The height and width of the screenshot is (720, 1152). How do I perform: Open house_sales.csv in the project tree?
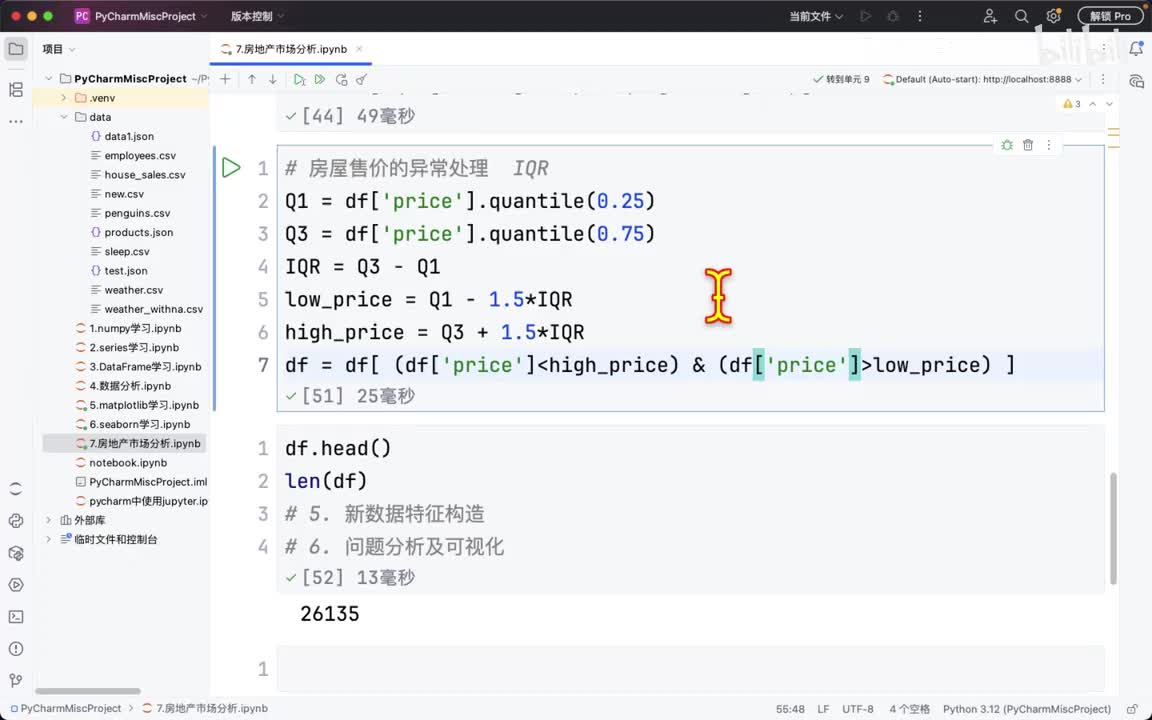[145, 175]
